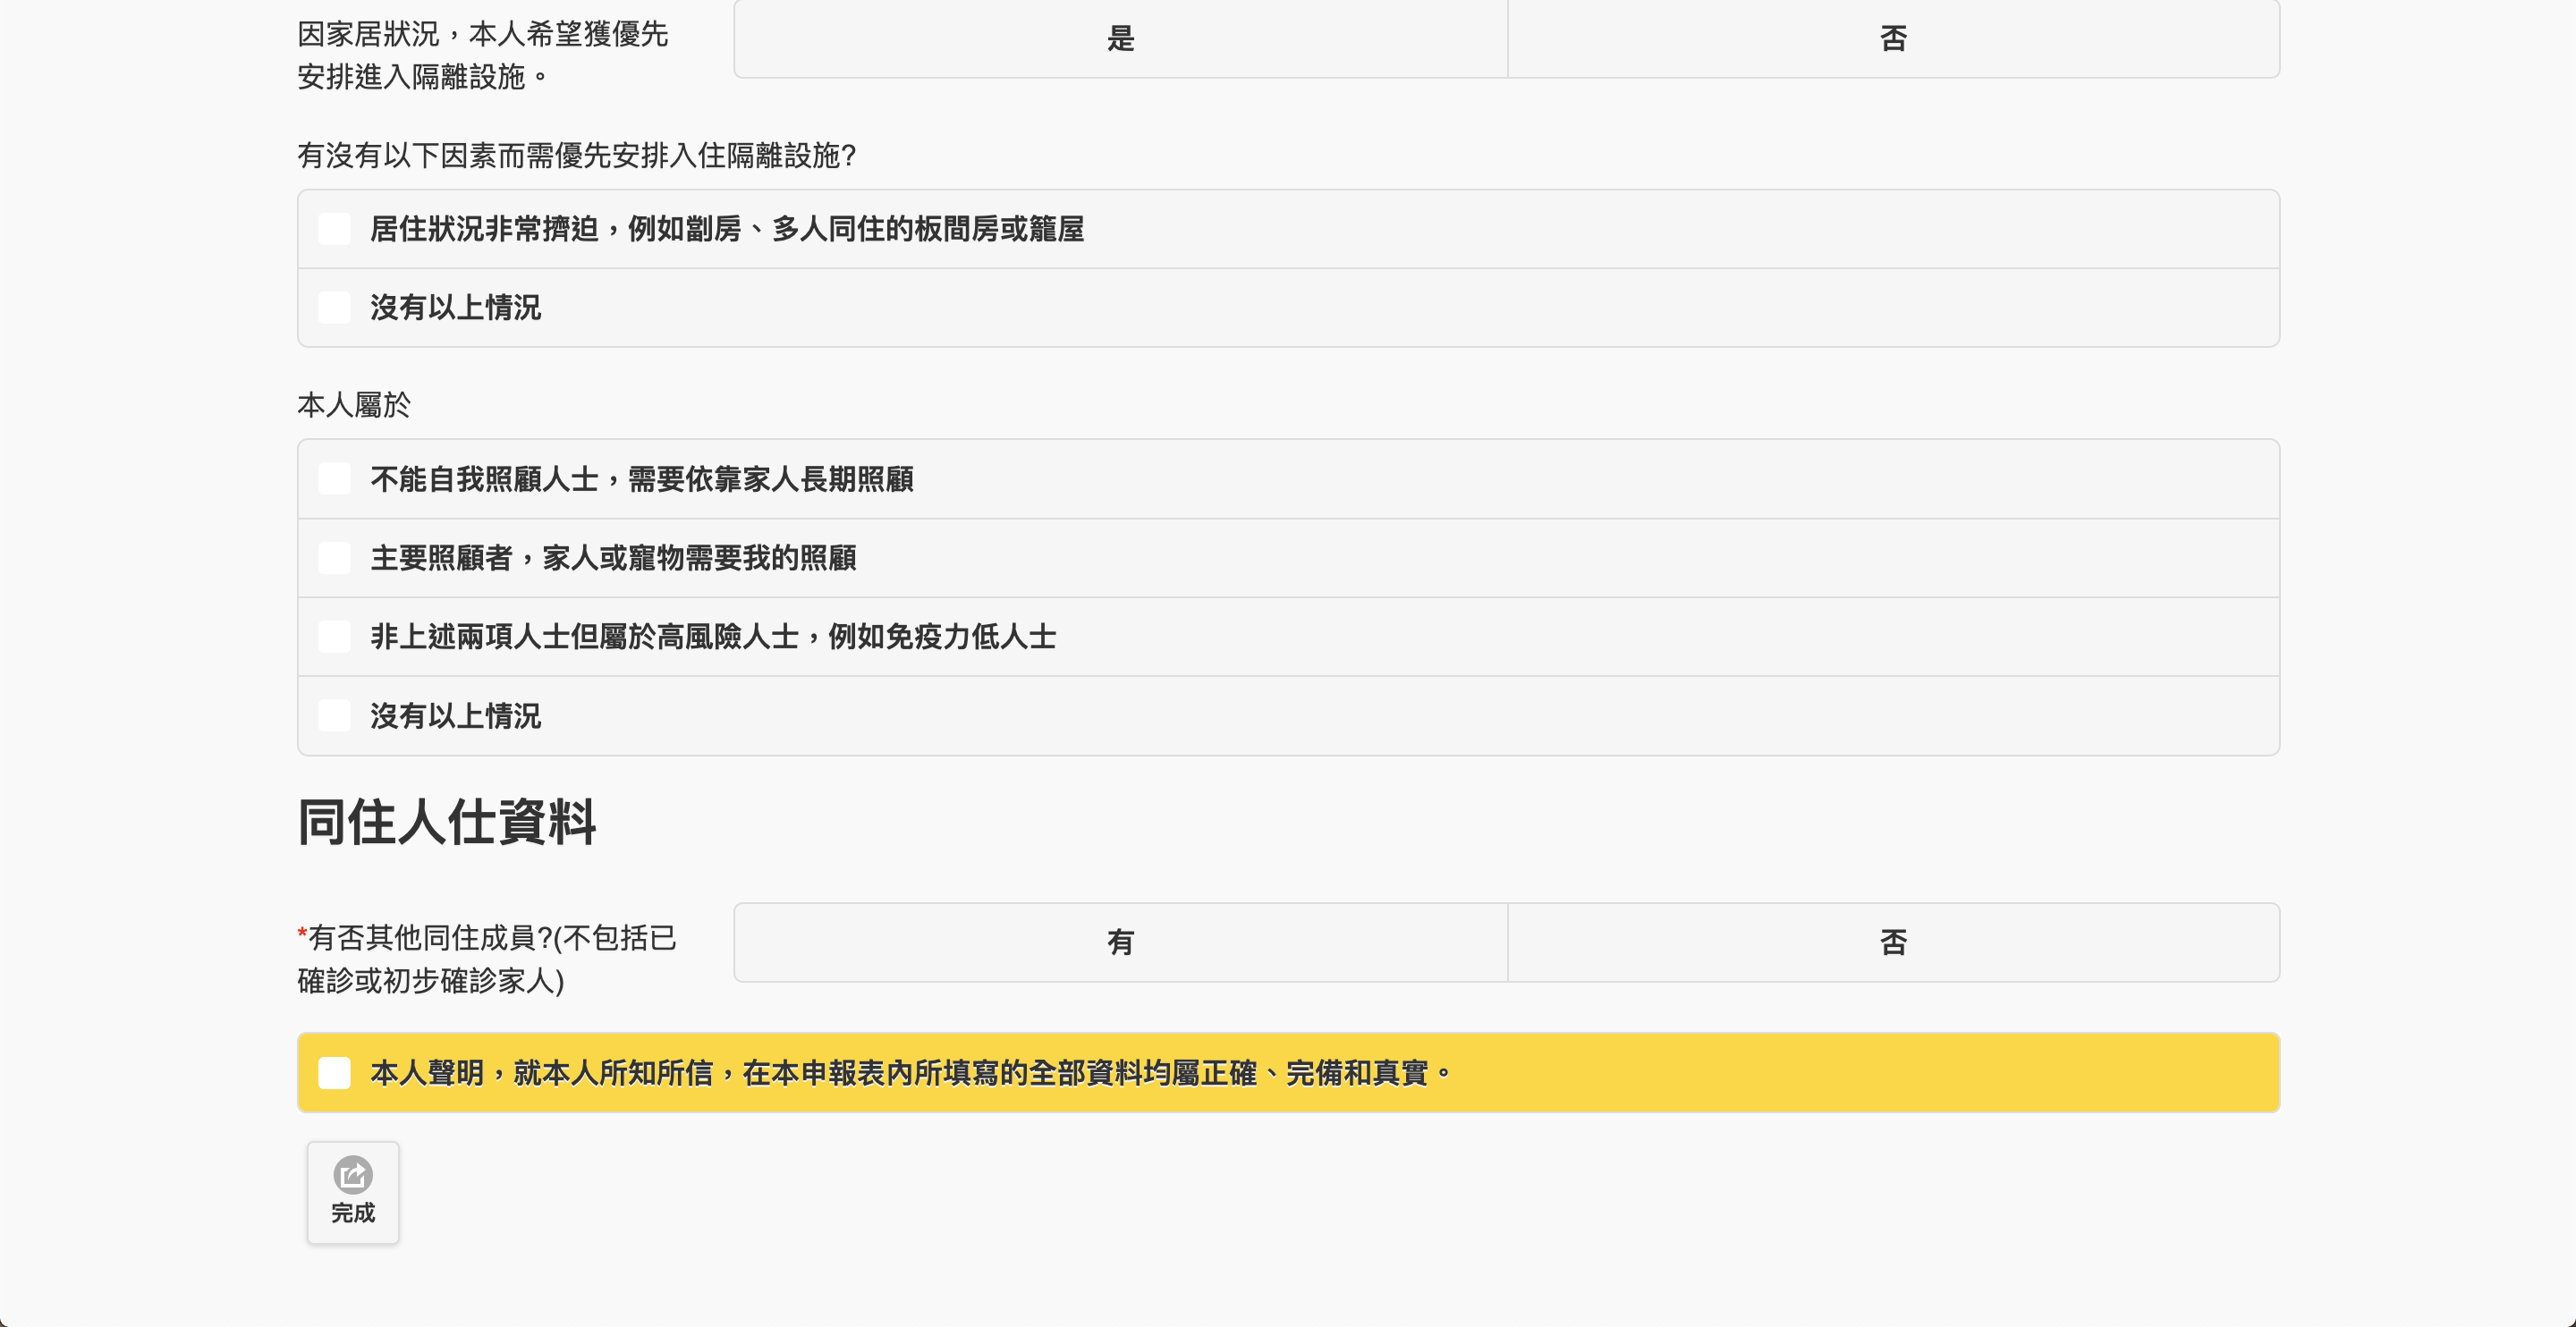Viewport: 2576px width, 1327px height.
Task: Click the 同住人仕資料 section heading
Action: click(446, 823)
